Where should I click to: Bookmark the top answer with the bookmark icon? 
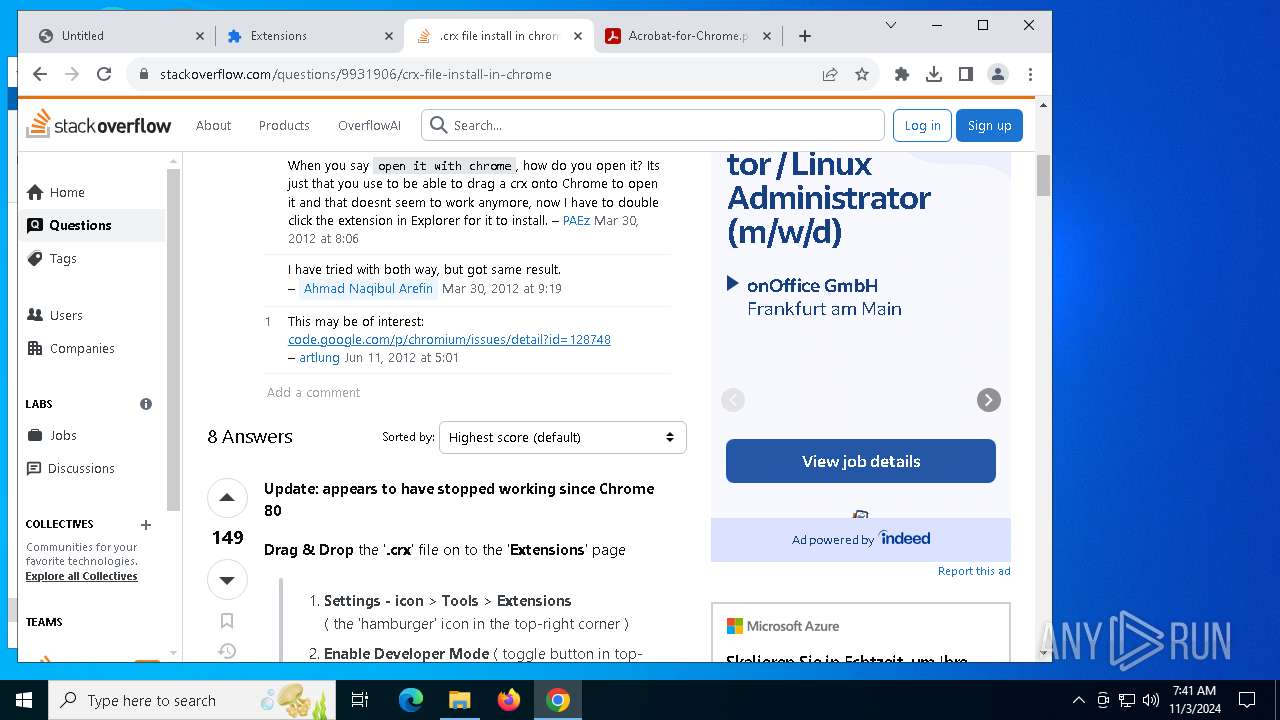click(227, 621)
